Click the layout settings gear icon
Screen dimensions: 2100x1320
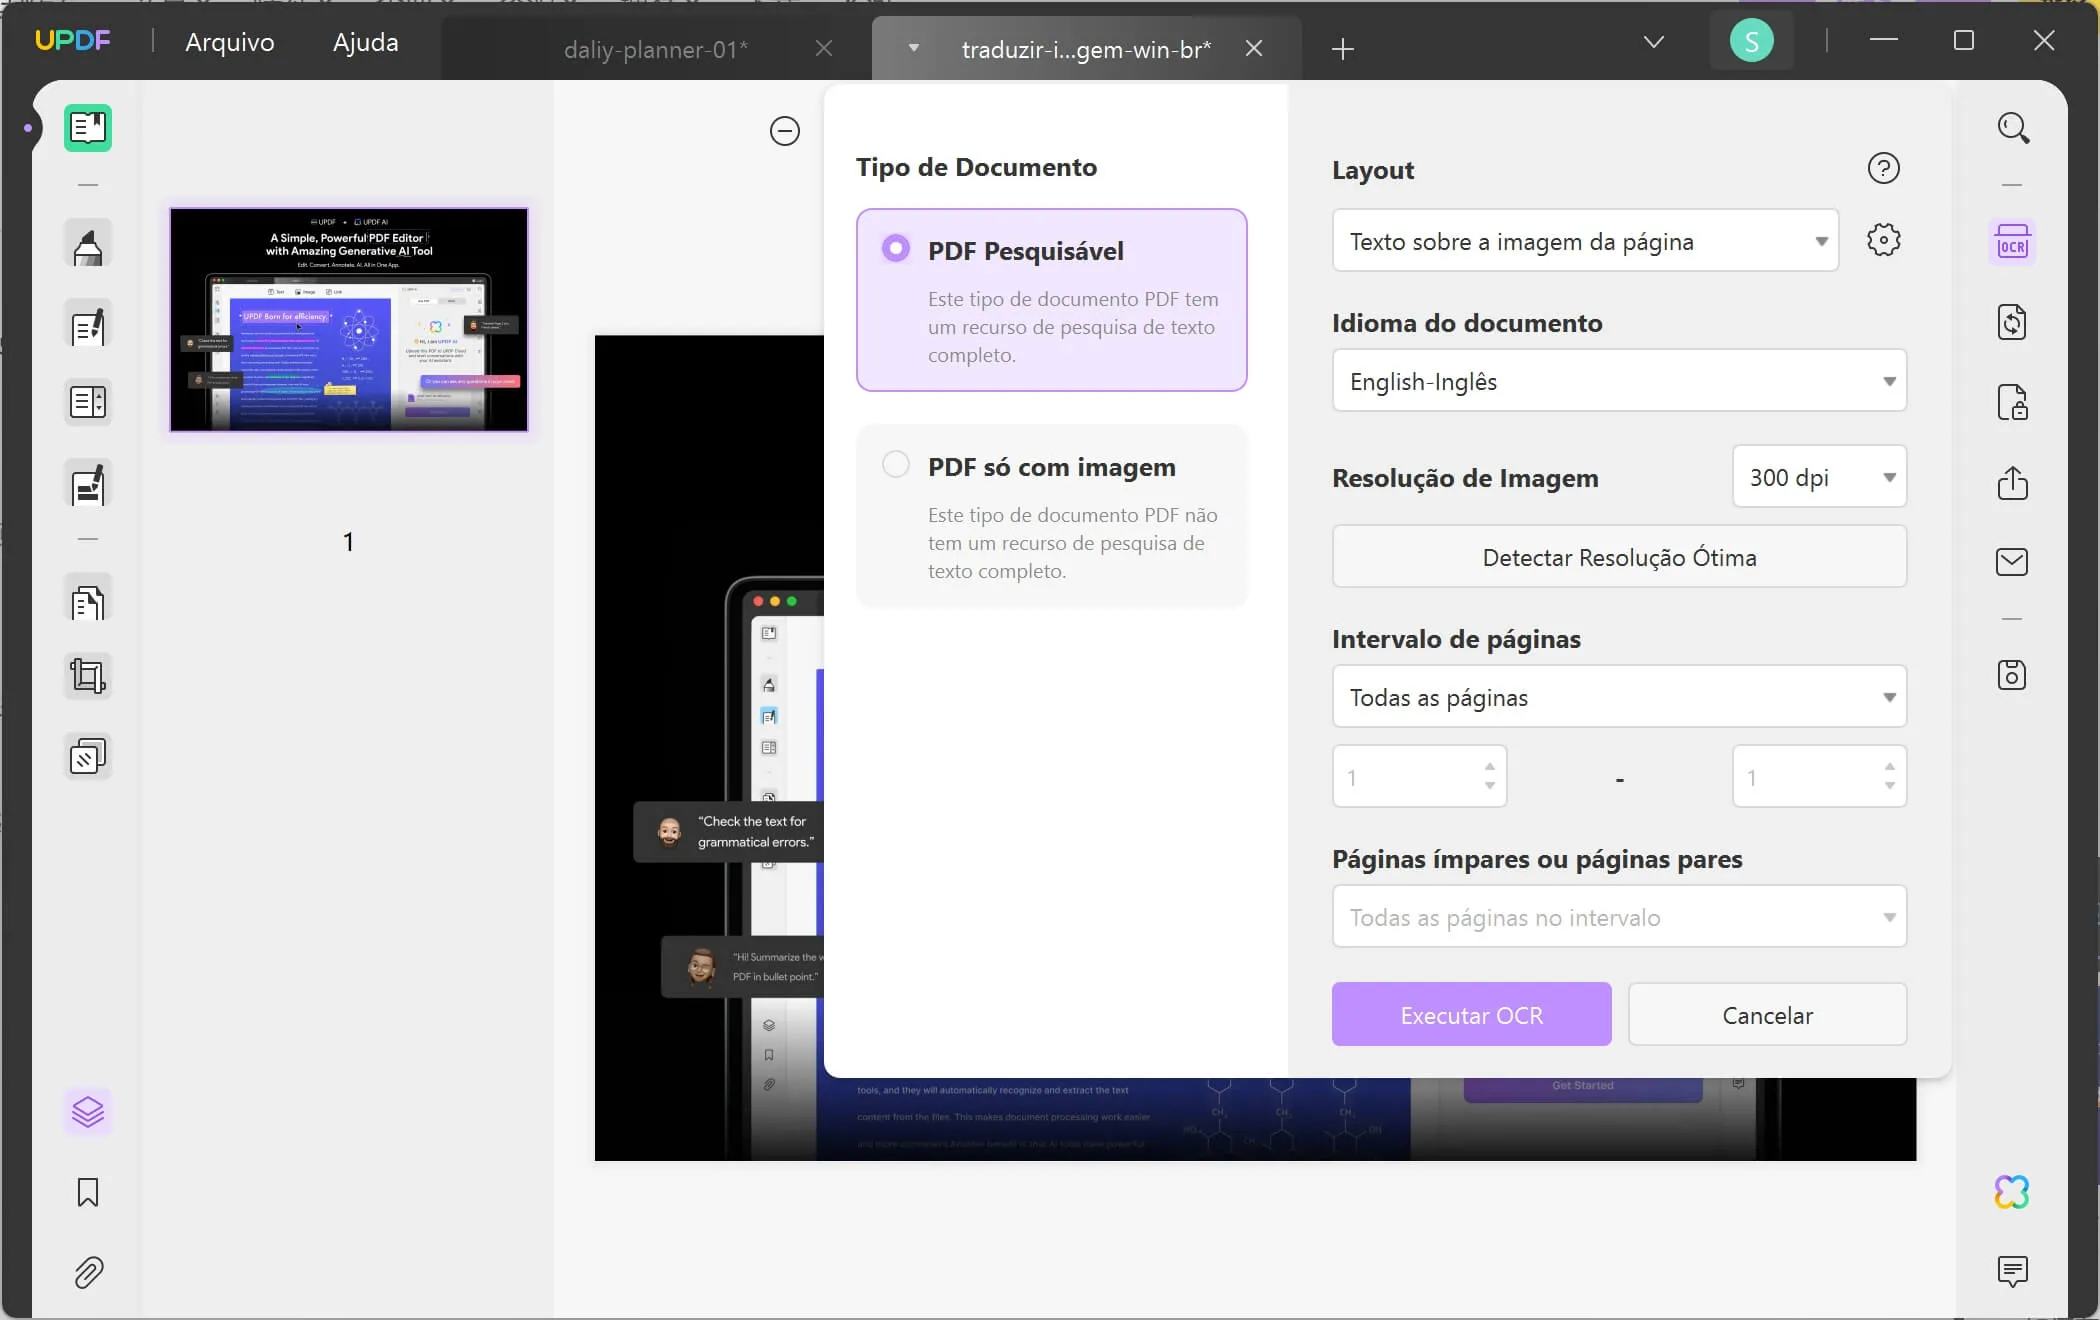[x=1883, y=240]
